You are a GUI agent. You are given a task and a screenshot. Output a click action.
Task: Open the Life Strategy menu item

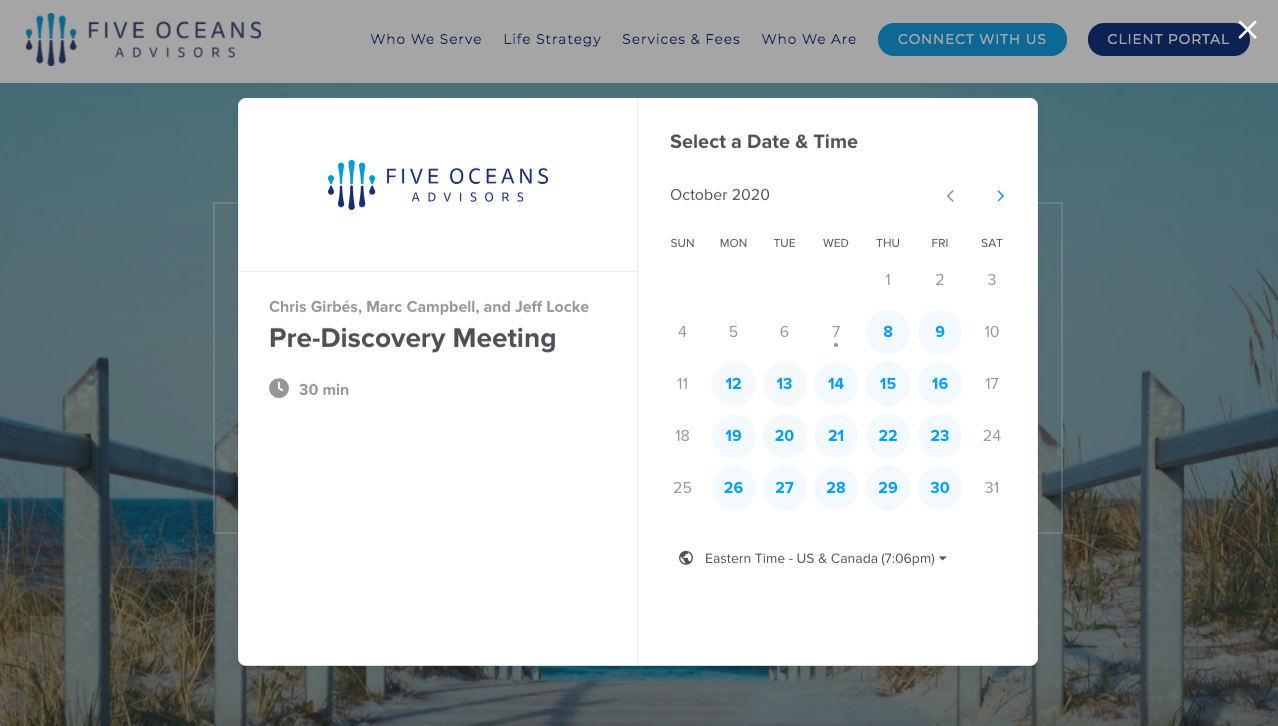pyautogui.click(x=552, y=39)
